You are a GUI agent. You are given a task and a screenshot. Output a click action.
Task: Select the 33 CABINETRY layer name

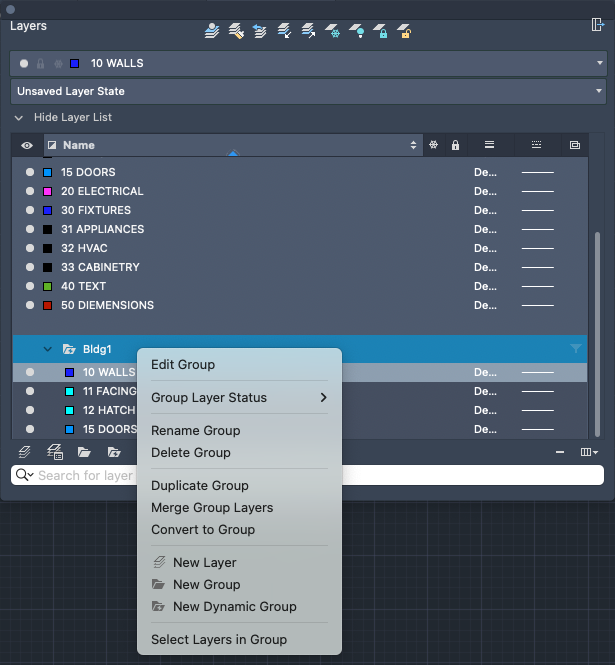click(100, 267)
